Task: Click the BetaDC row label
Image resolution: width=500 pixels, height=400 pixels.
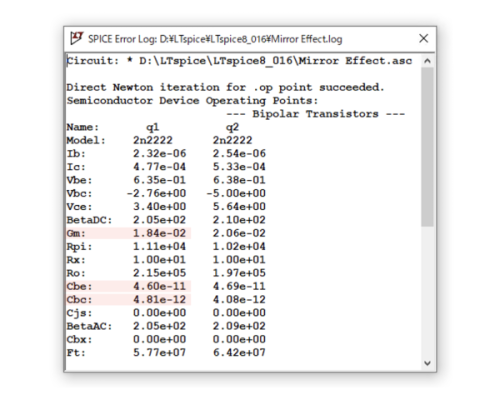Action: [x=89, y=220]
